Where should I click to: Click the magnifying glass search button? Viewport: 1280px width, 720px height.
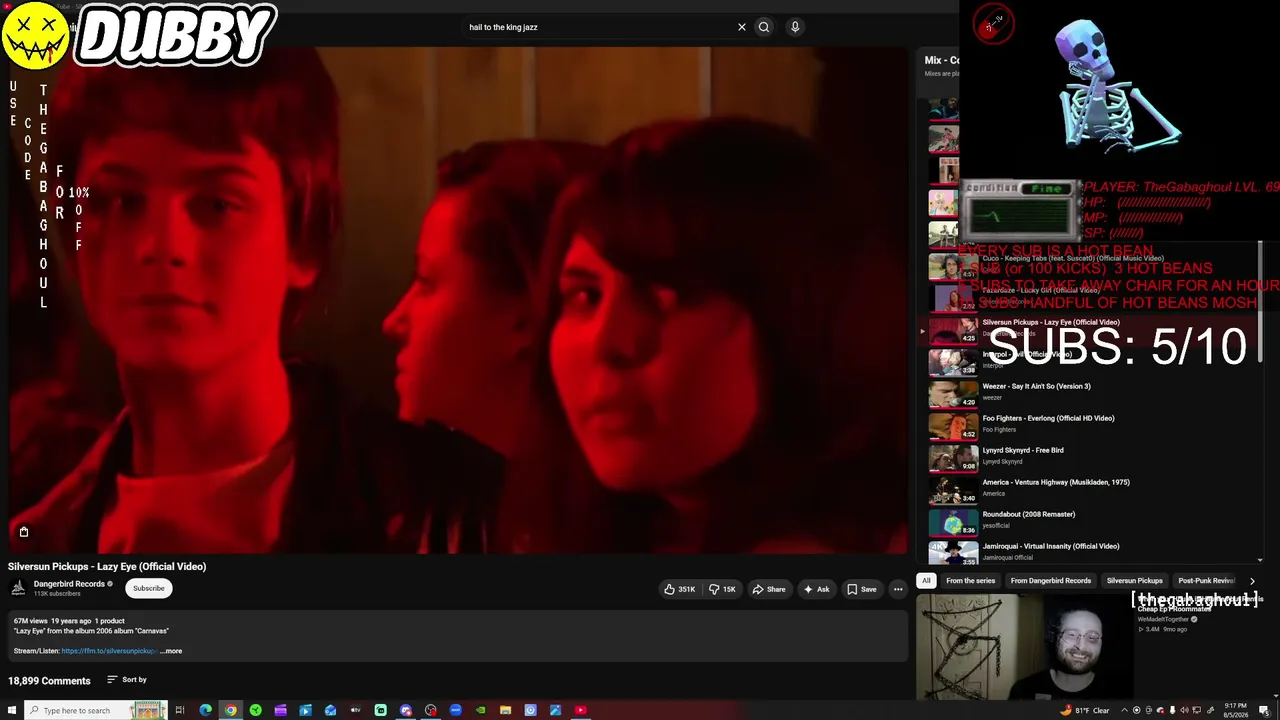pyautogui.click(x=764, y=27)
